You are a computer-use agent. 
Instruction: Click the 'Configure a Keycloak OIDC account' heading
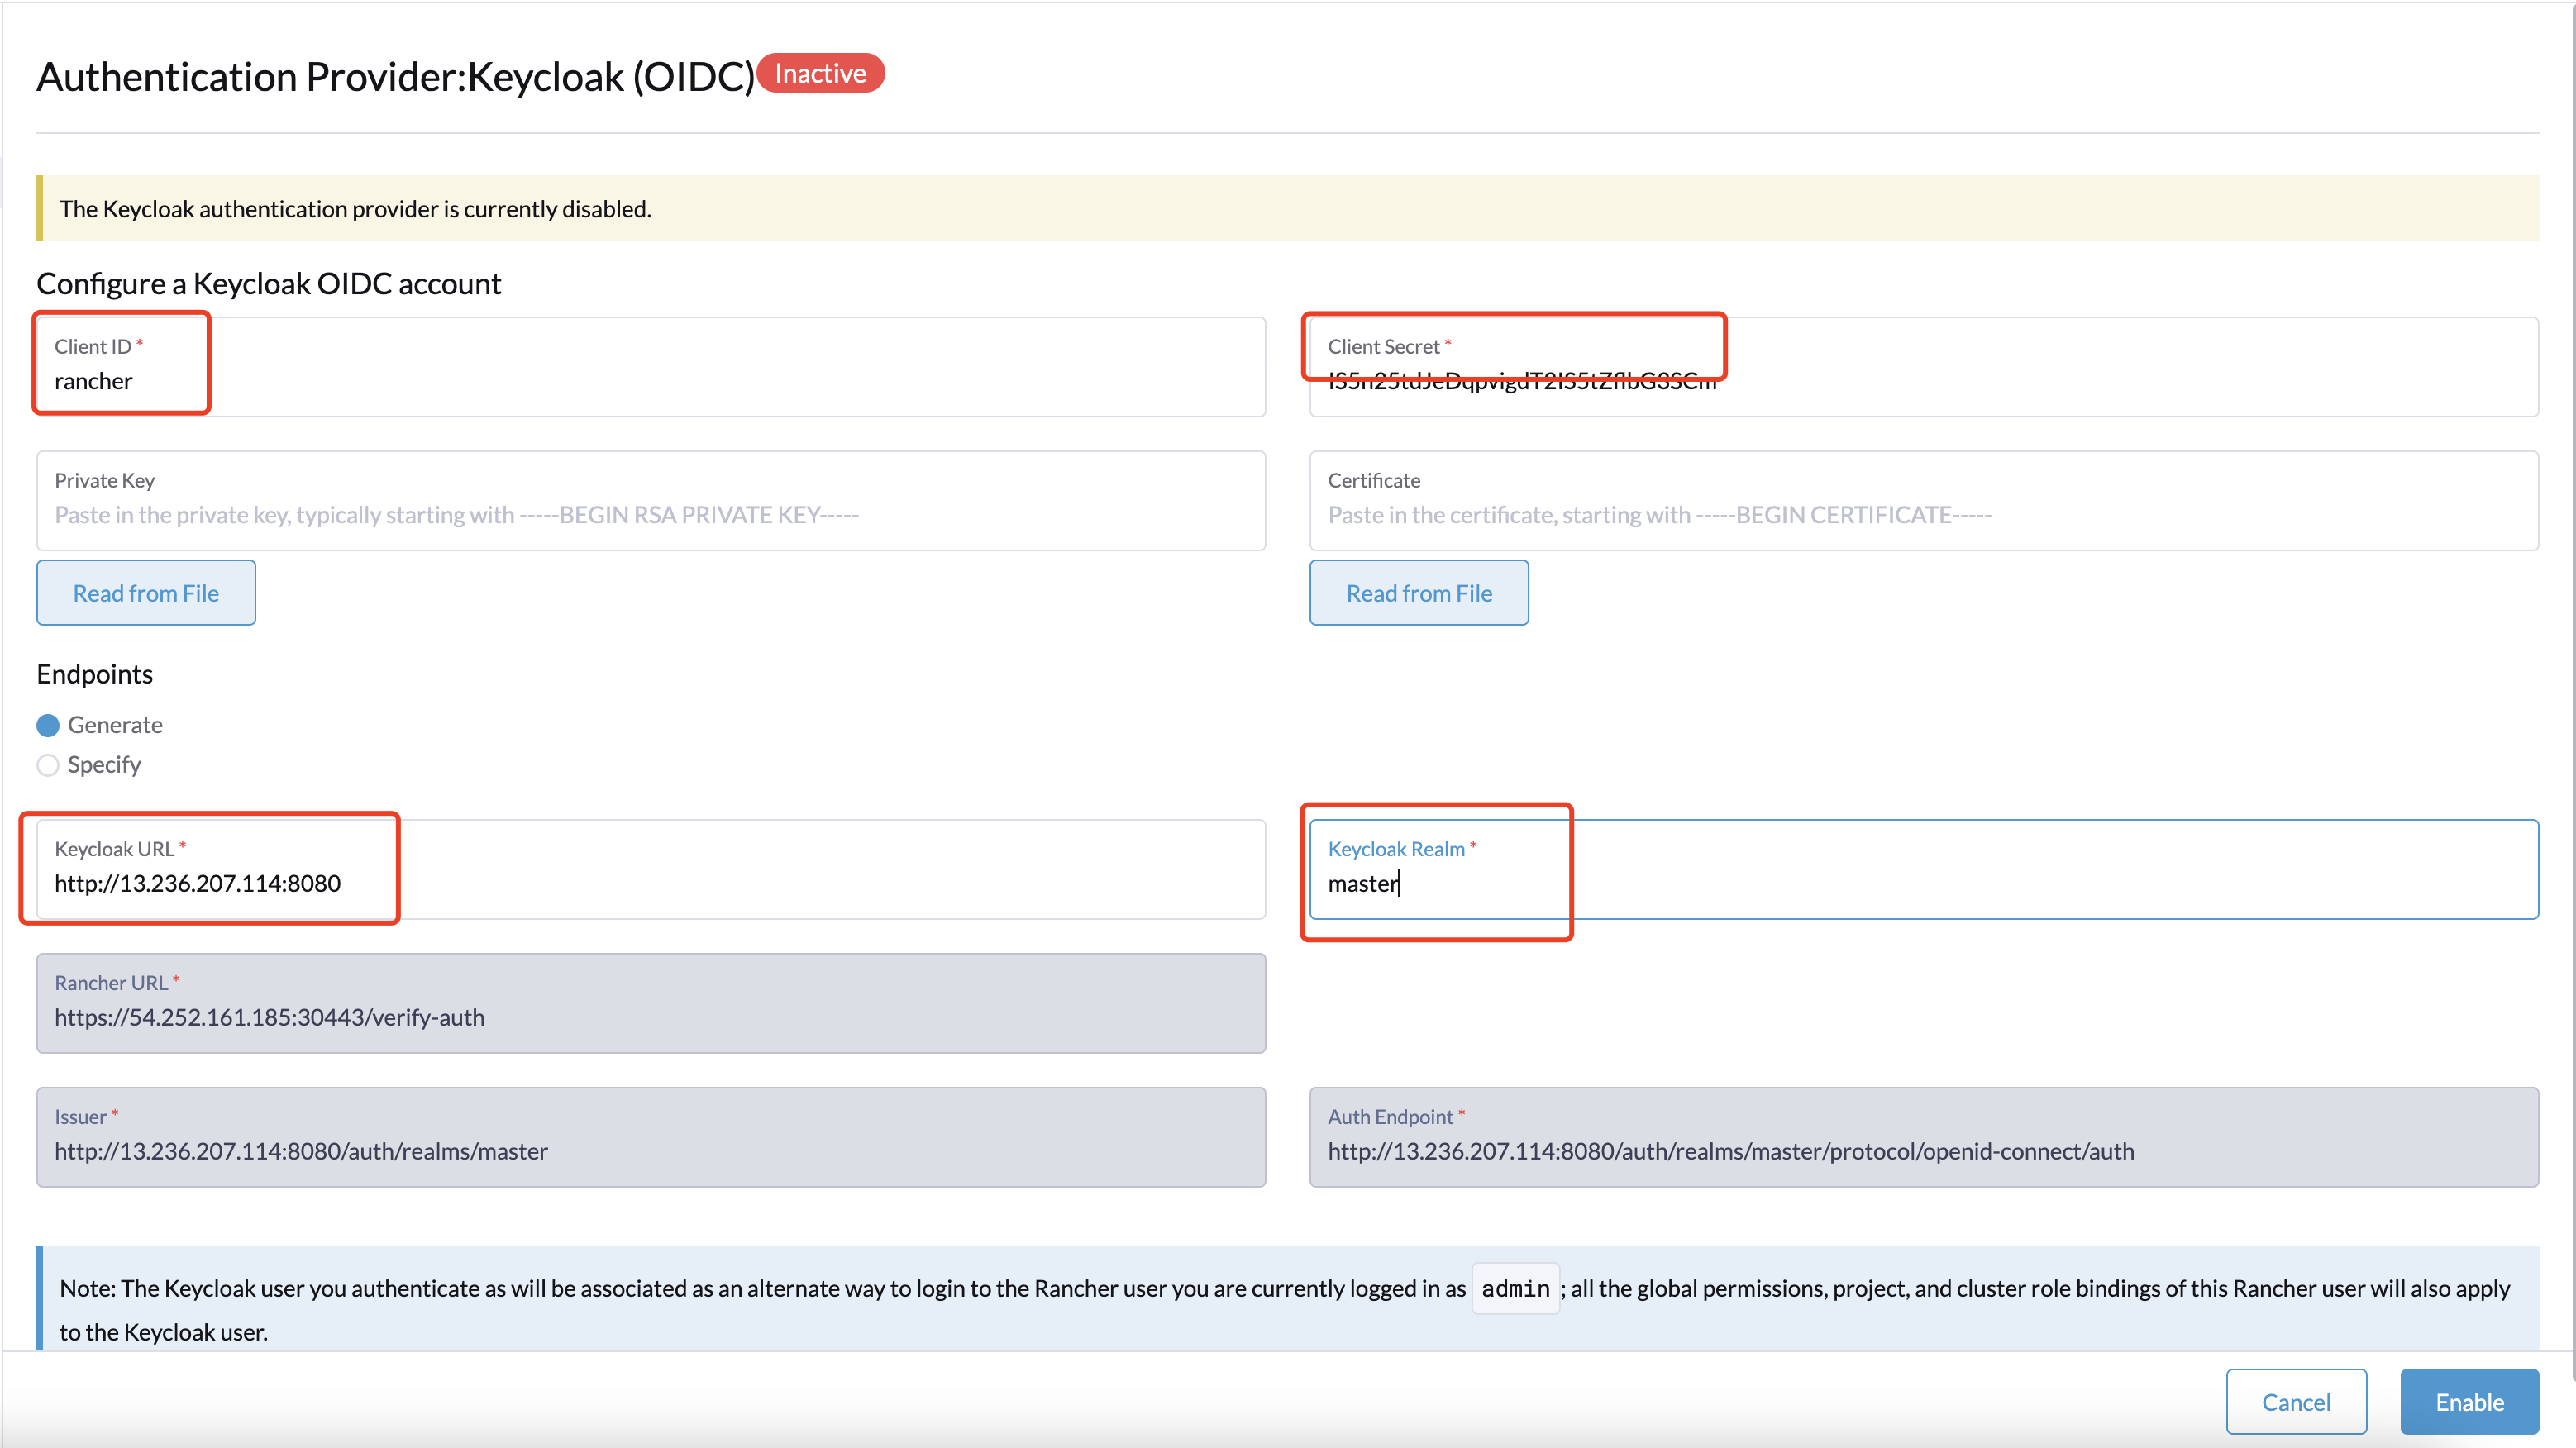(269, 284)
